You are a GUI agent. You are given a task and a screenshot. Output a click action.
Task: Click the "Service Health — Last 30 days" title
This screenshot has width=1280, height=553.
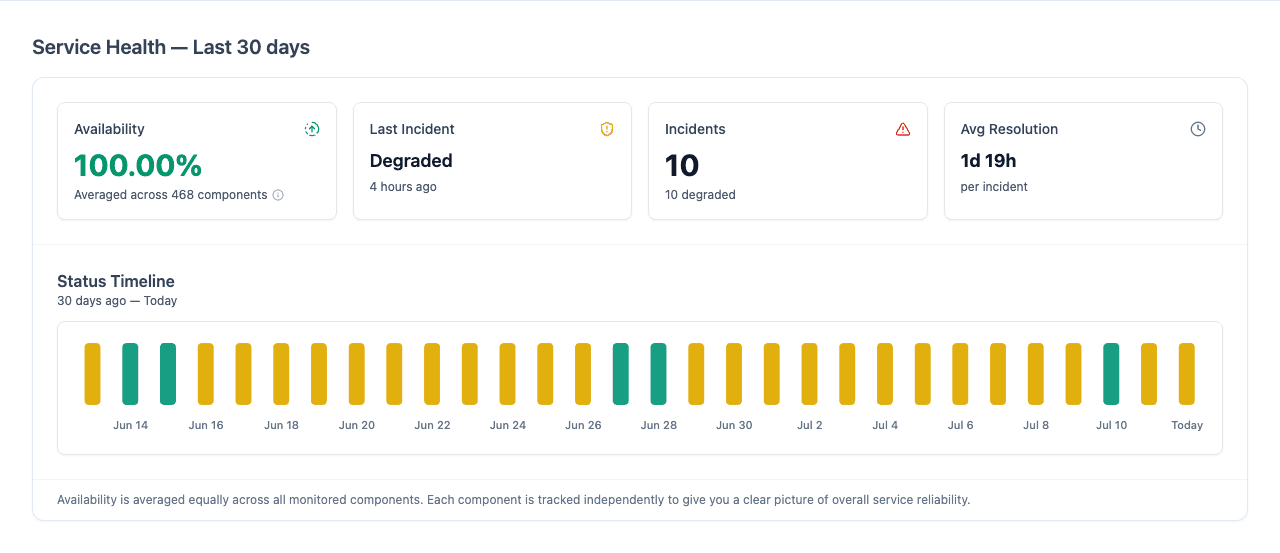(171, 47)
